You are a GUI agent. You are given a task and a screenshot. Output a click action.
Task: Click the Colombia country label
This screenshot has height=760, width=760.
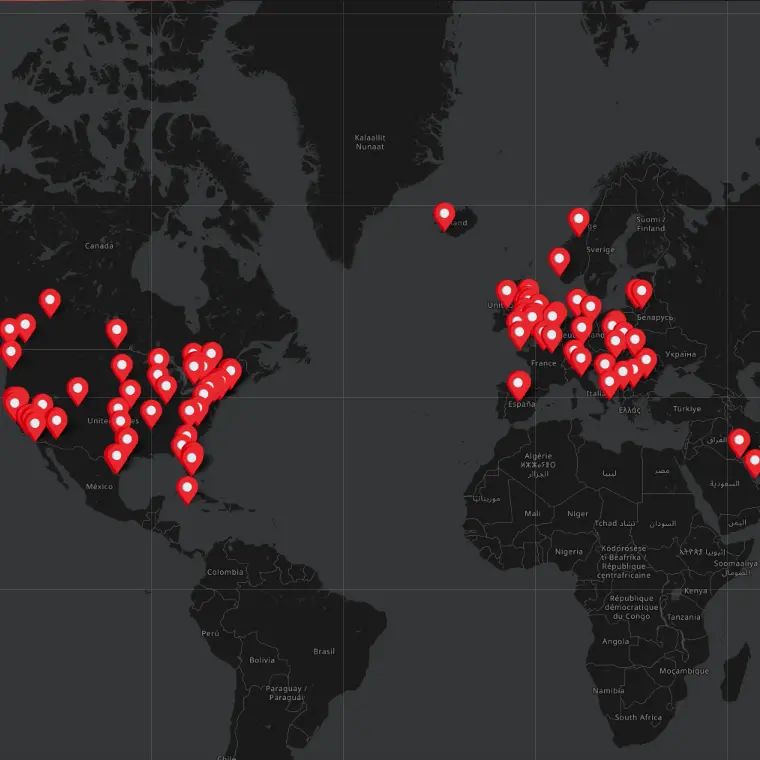click(225, 572)
